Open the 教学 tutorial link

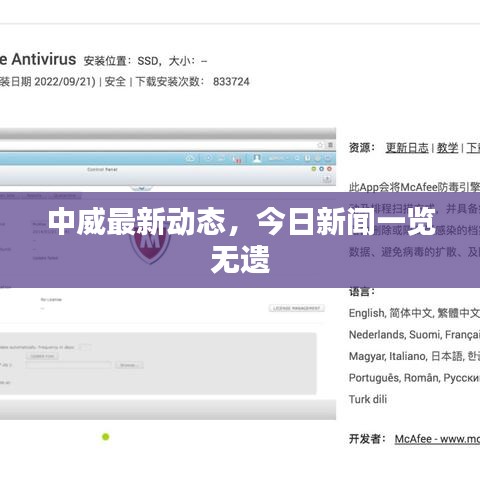coord(447,148)
